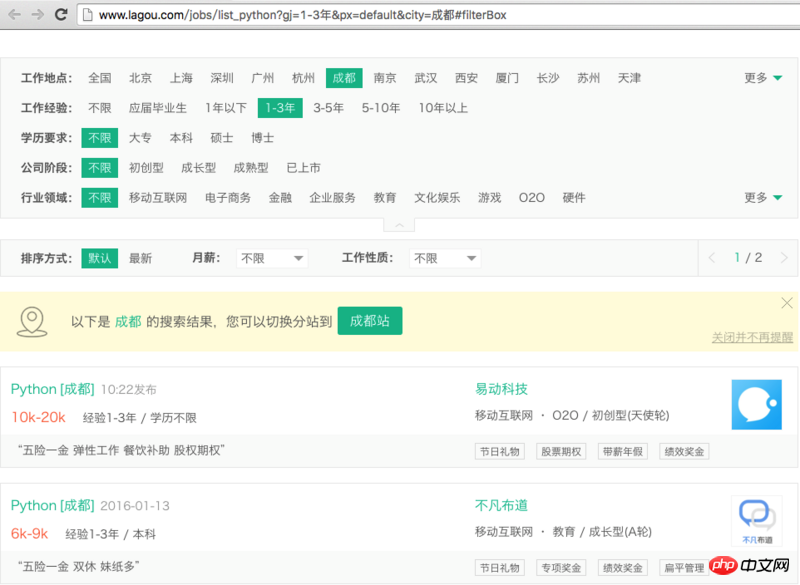This screenshot has width=800, height=585.
Task: Click the 易动科技 company logo
Action: click(x=756, y=405)
